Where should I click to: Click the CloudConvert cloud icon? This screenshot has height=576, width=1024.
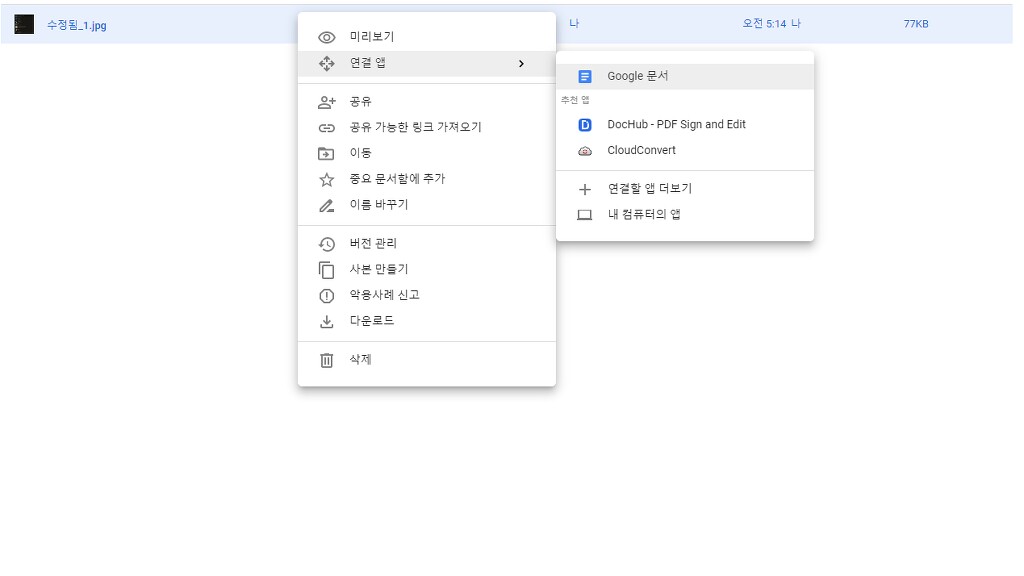(x=585, y=151)
